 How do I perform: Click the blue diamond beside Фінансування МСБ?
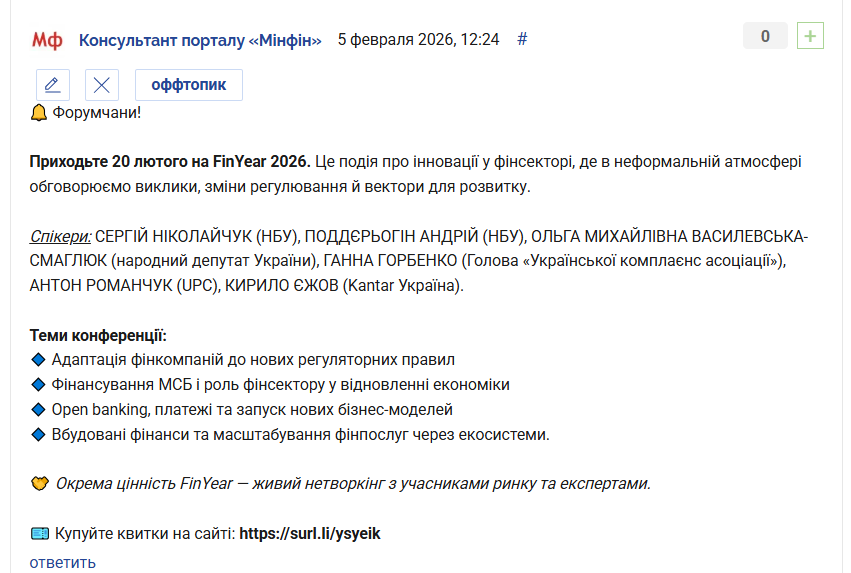39,385
